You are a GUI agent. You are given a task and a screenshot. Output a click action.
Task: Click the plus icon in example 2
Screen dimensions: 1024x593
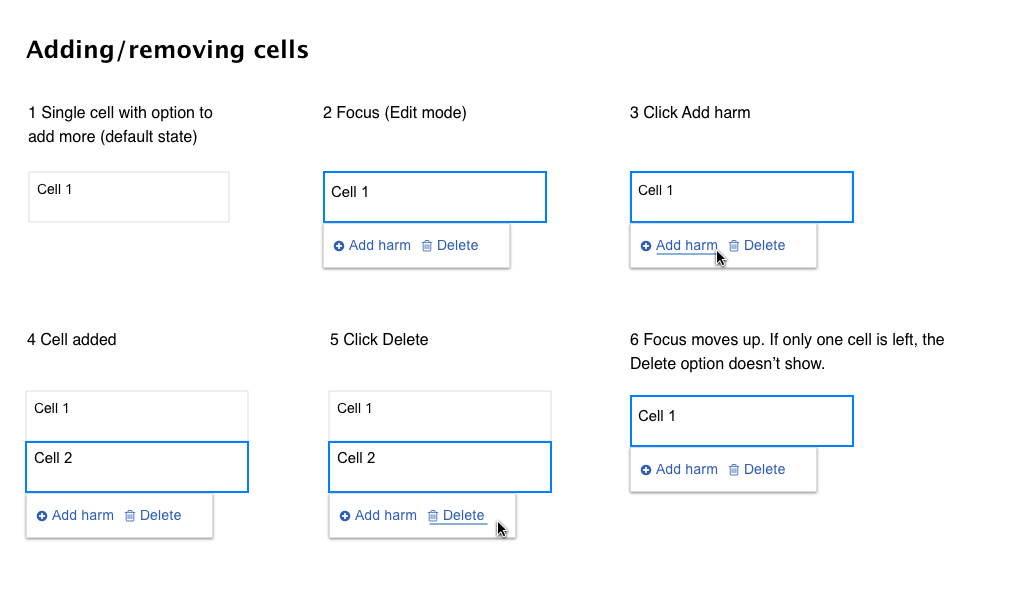(x=339, y=246)
